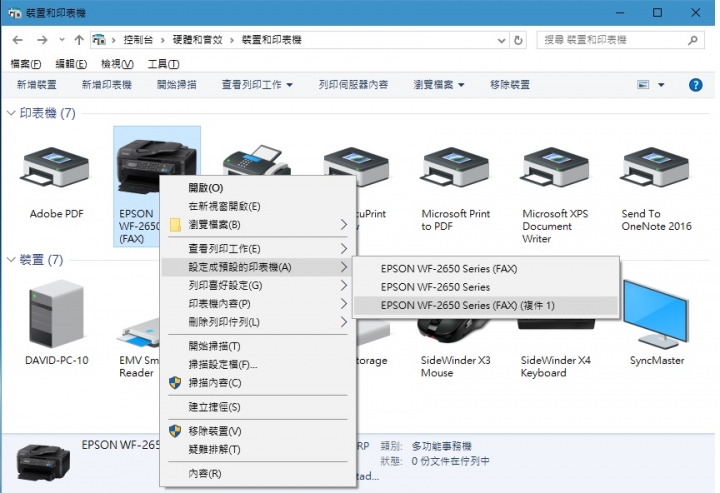This screenshot has width=720, height=493.
Task: Open the view options dropdown arrow
Action: [x=661, y=85]
